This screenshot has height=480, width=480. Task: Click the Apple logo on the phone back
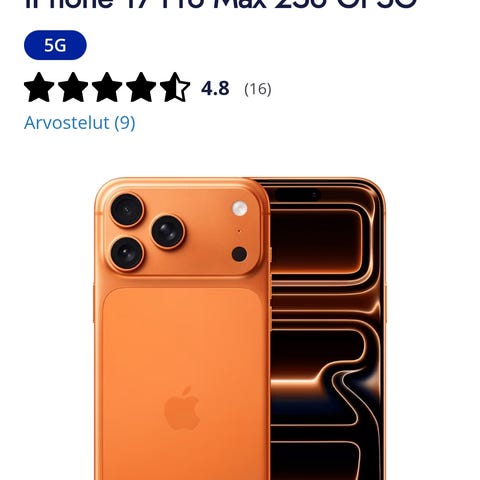(x=182, y=408)
